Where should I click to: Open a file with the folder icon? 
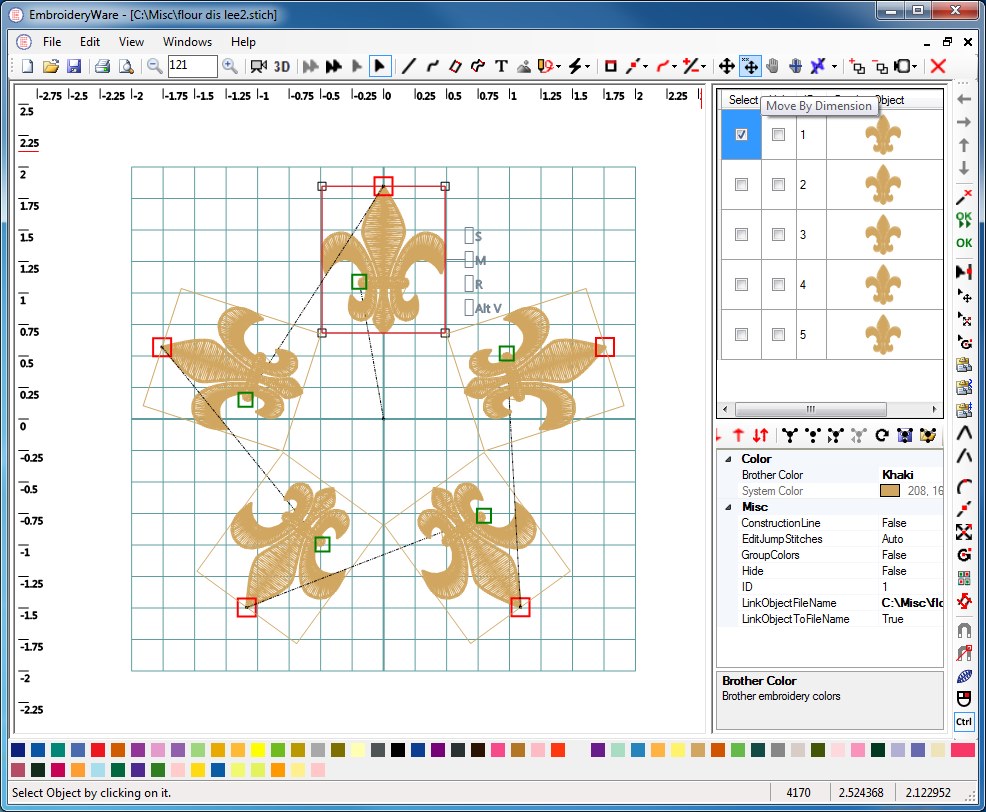(51, 66)
